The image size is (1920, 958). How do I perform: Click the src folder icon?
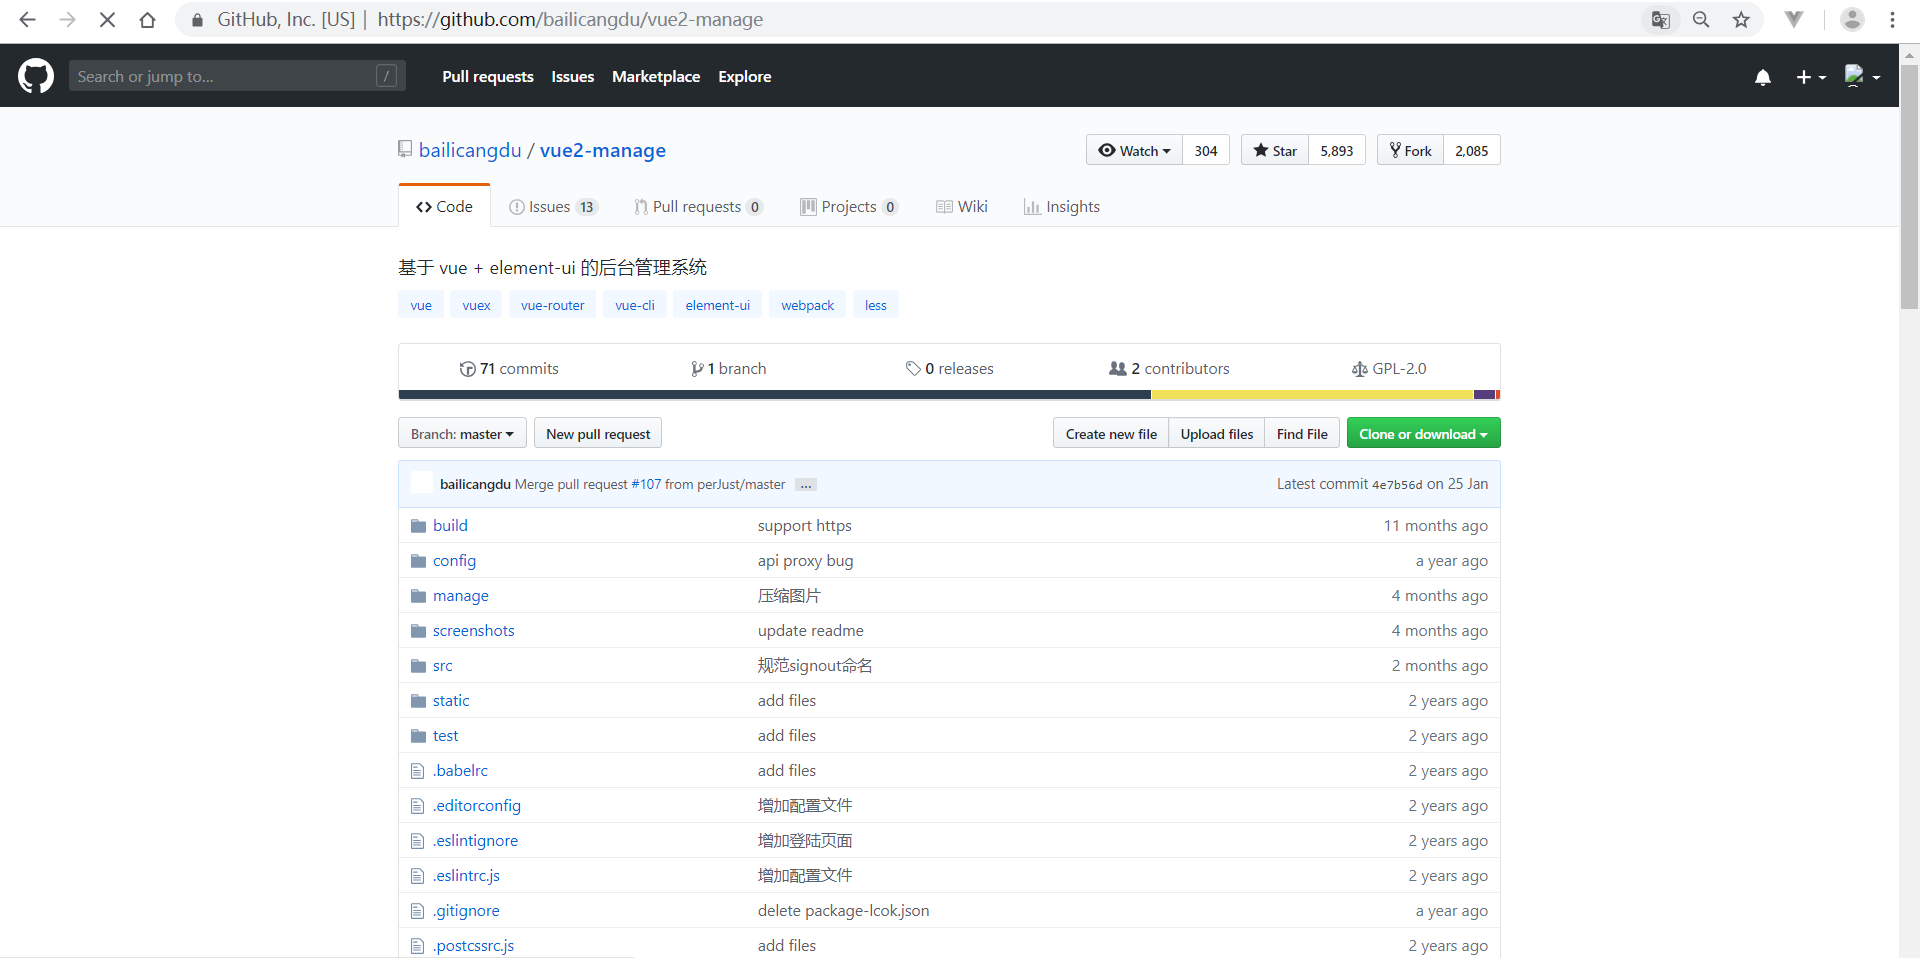tap(418, 666)
